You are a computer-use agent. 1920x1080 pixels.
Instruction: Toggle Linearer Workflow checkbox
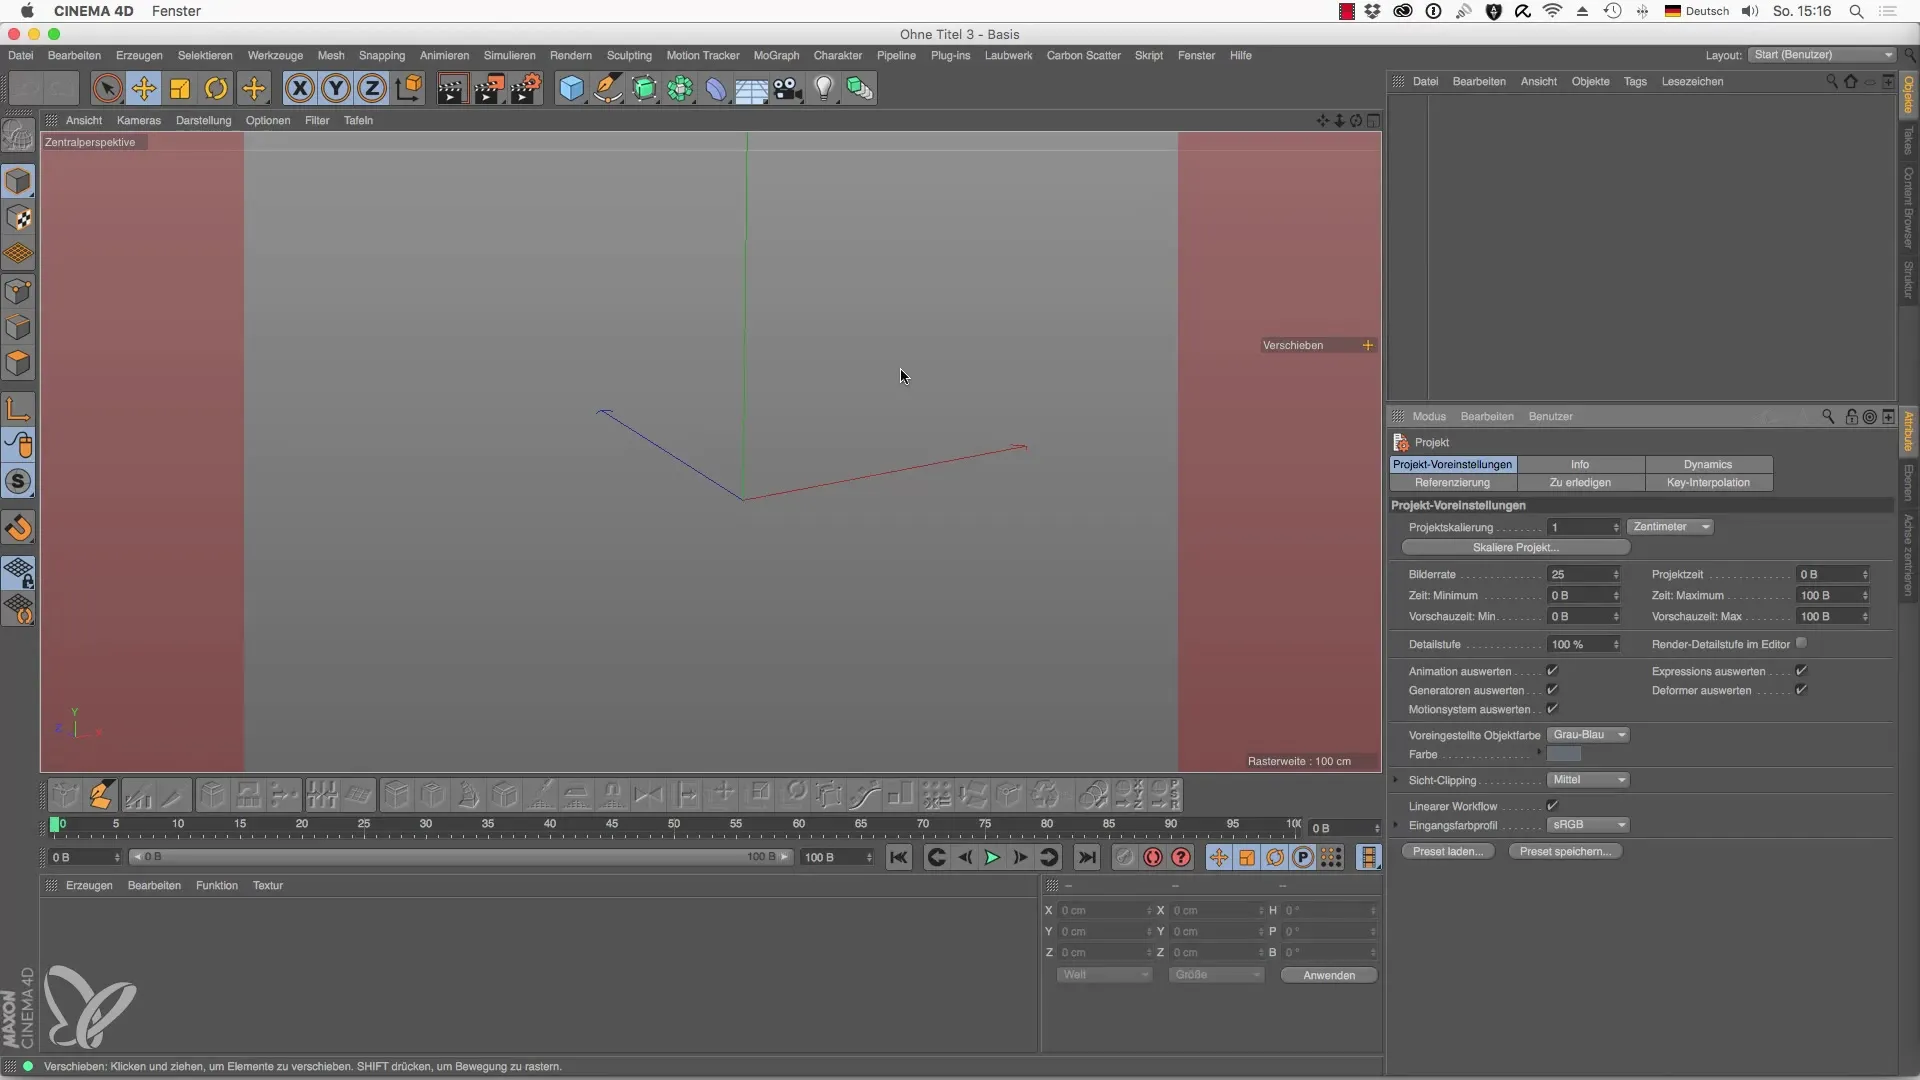click(1552, 805)
